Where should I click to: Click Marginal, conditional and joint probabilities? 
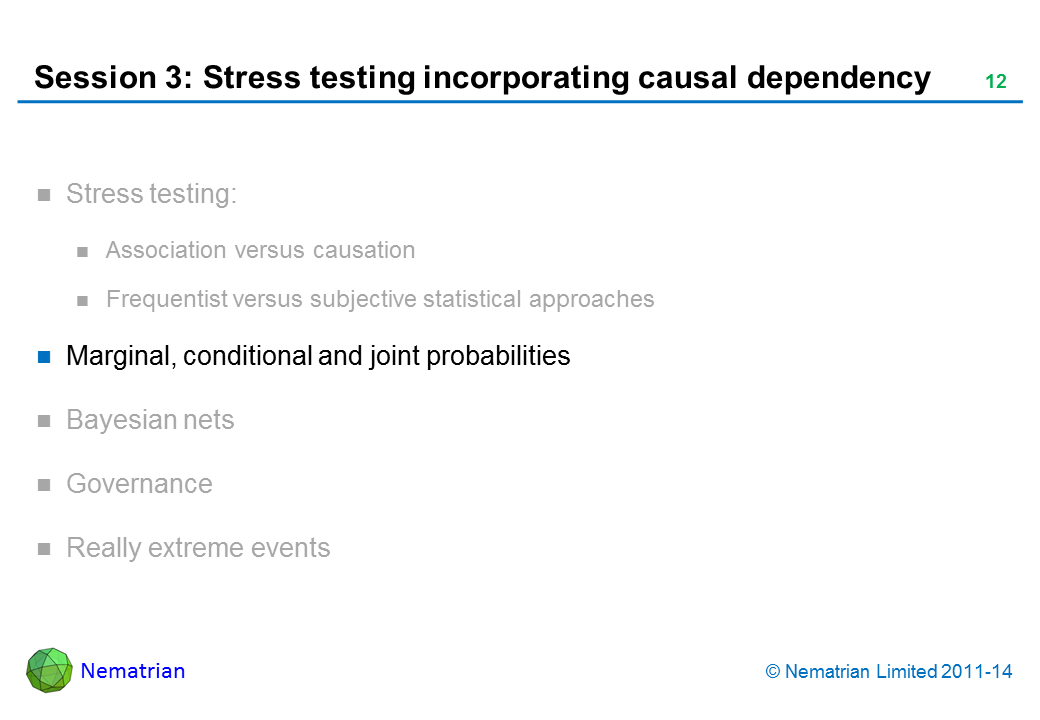[x=318, y=356]
